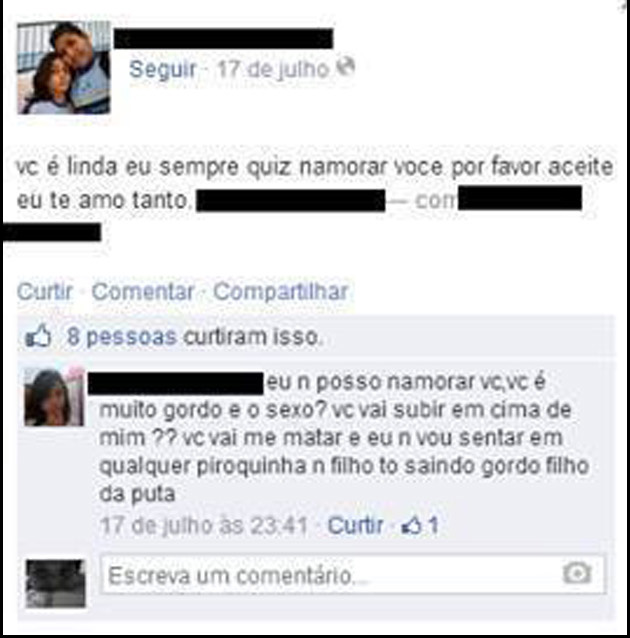
Task: Open the commenter's profile picture
Action: [x=54, y=397]
